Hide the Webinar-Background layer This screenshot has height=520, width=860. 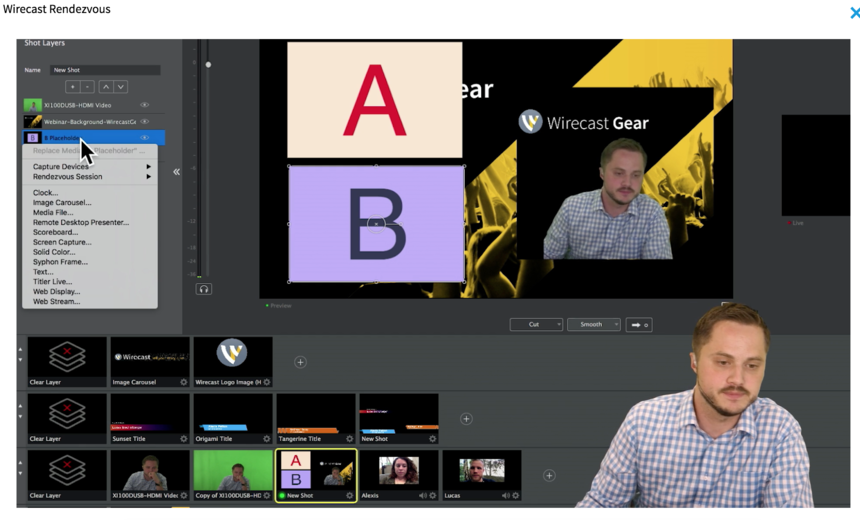[144, 121]
